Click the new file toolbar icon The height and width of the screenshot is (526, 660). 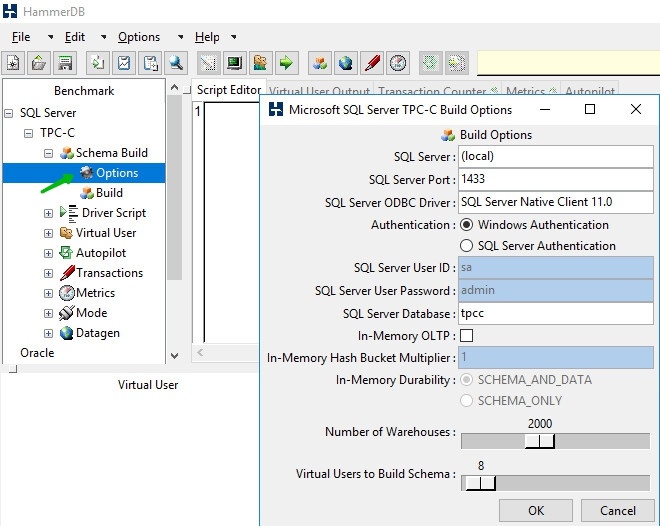click(x=13, y=63)
